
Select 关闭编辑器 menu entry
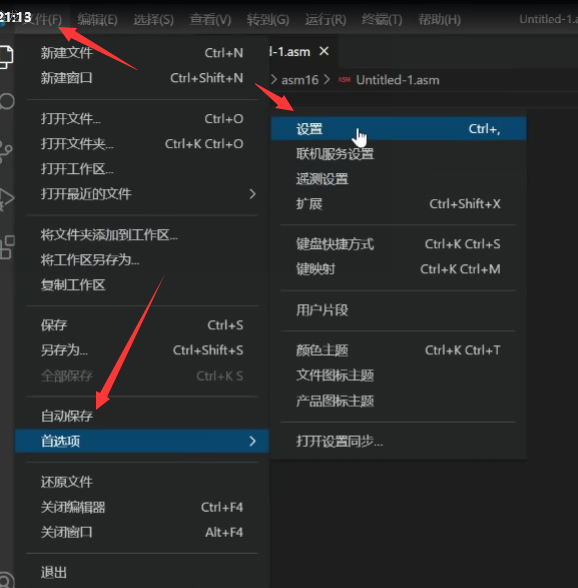142,507
